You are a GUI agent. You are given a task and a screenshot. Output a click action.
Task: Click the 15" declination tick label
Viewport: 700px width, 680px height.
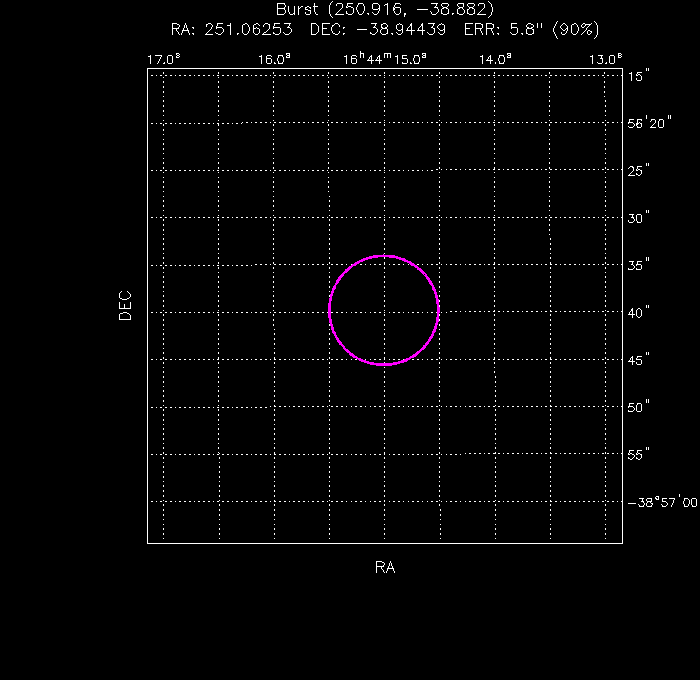click(x=638, y=76)
